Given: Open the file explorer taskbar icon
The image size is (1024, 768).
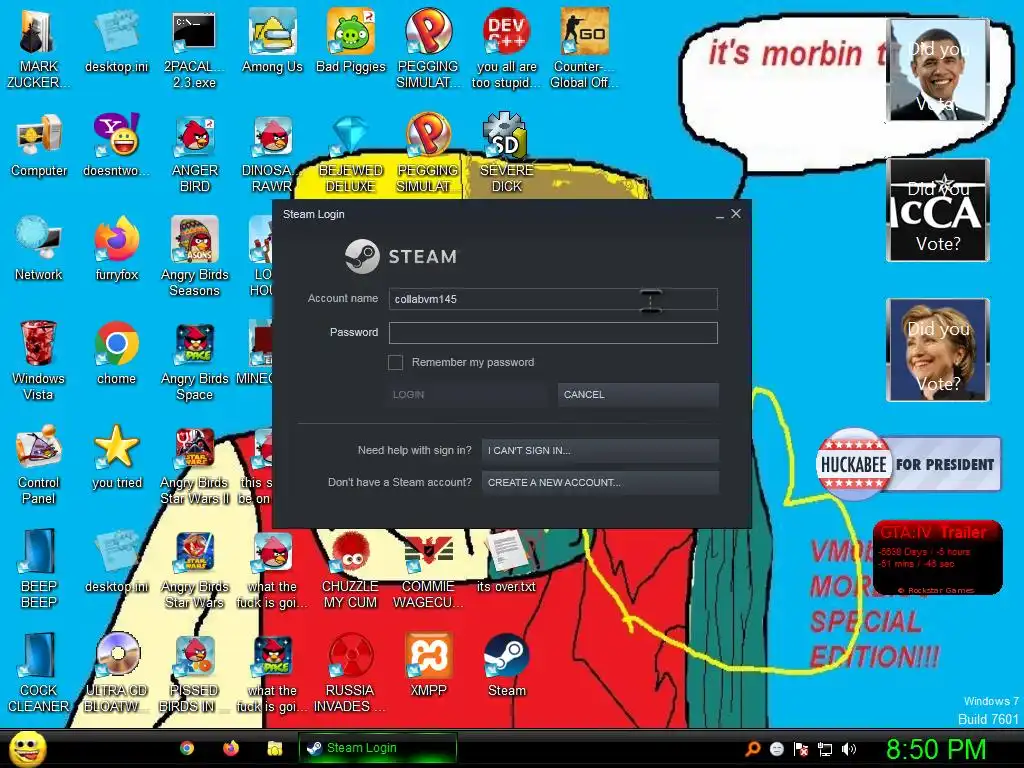Looking at the screenshot, I should 274,748.
